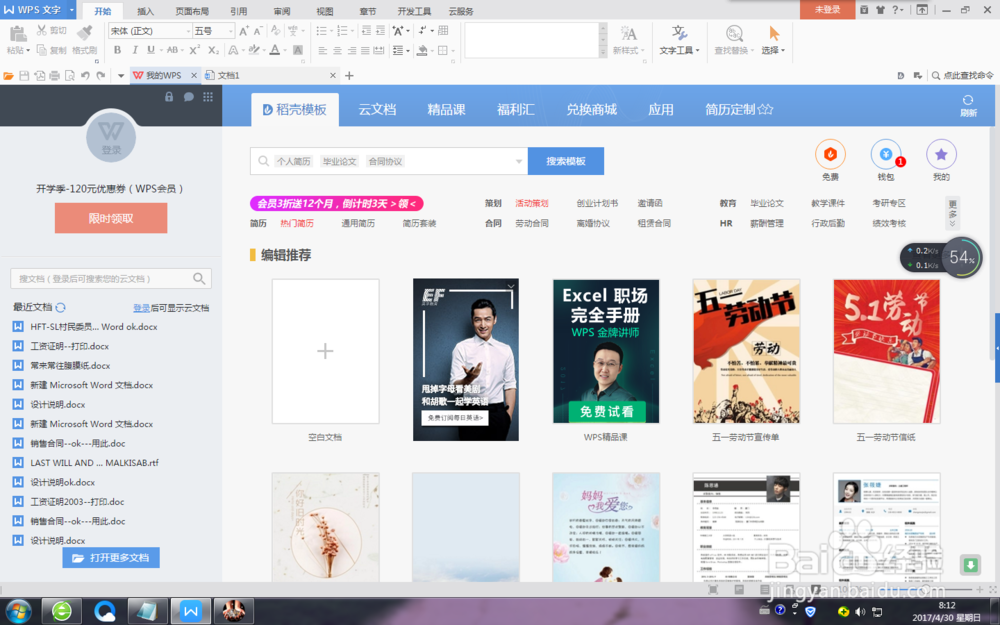1000x625 pixels.
Task: Switch to the 云文档 tab
Action: click(377, 110)
